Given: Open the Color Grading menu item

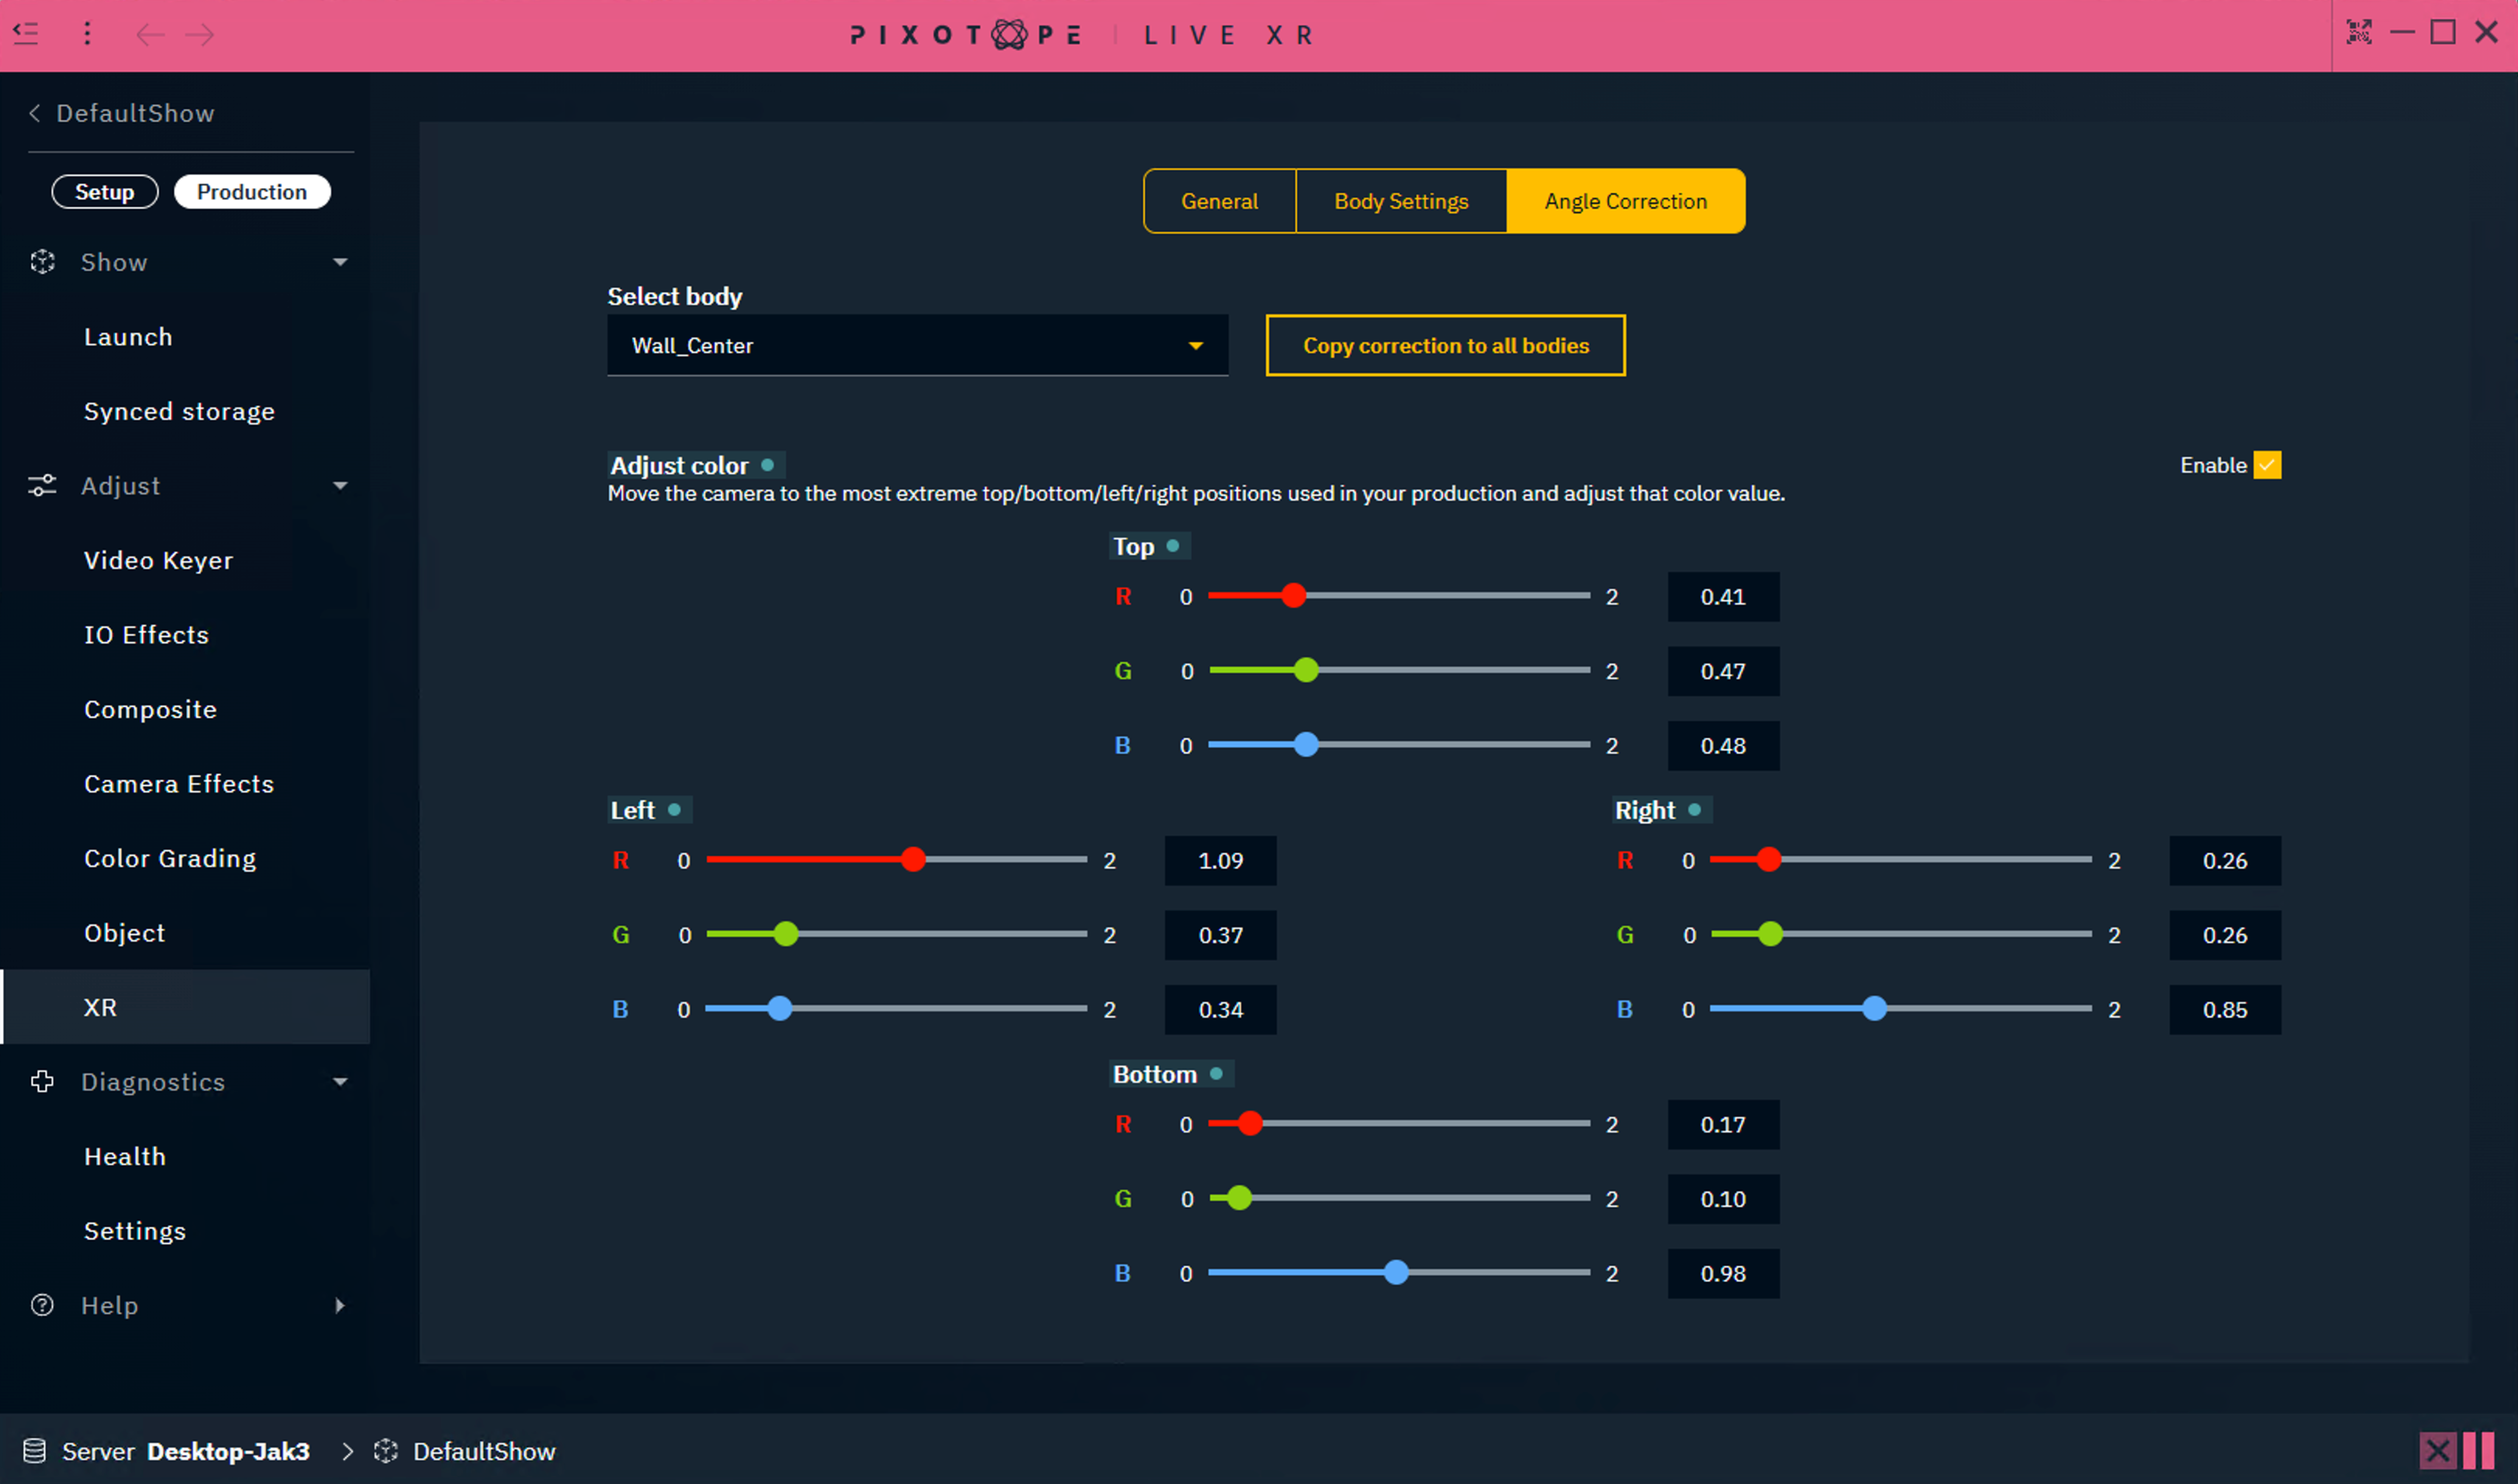Looking at the screenshot, I should point(170,858).
